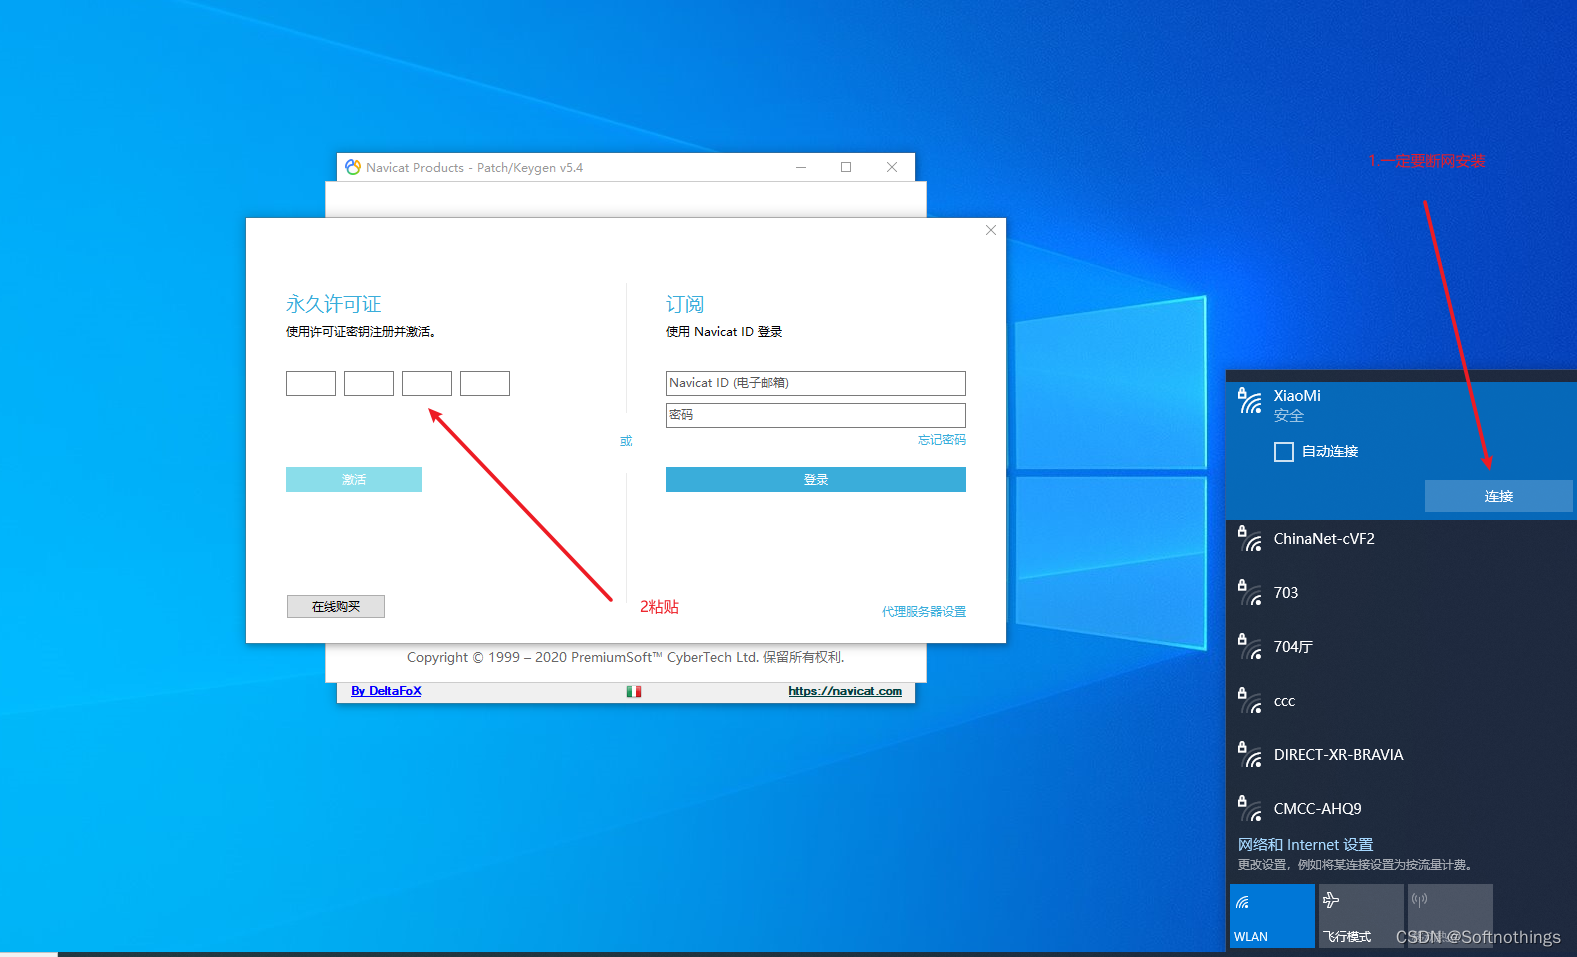Select the CMCC-AHQ9 Wi-Fi network
This screenshot has width=1577, height=957.
pos(1401,809)
